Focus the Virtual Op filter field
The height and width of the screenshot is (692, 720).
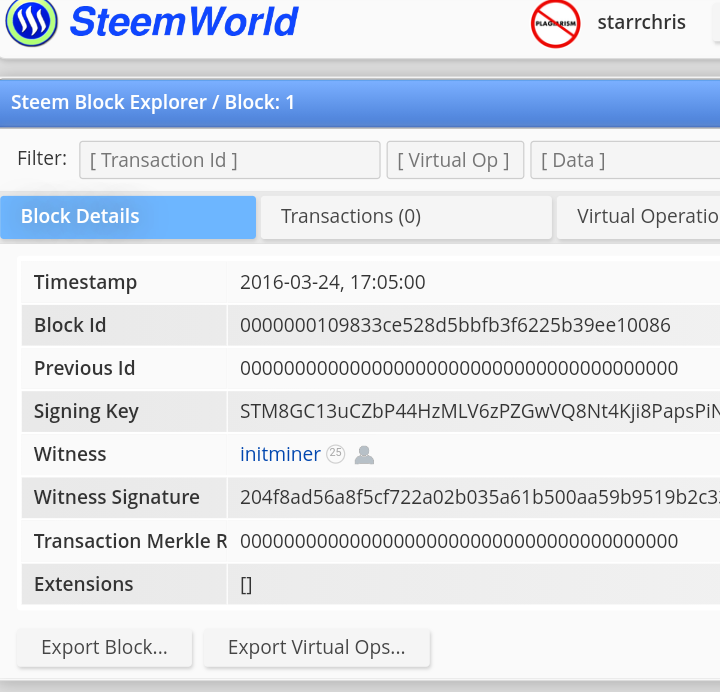[x=455, y=160]
